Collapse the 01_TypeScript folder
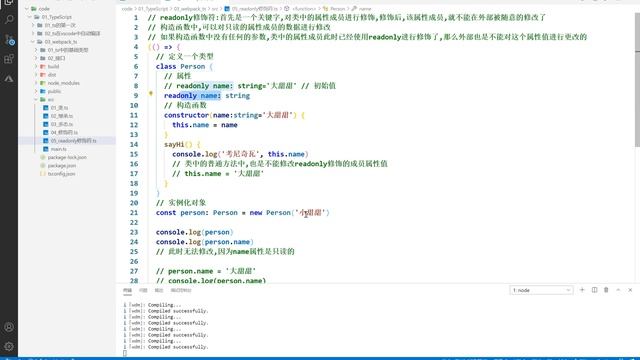The image size is (640, 360). (x=30, y=17)
